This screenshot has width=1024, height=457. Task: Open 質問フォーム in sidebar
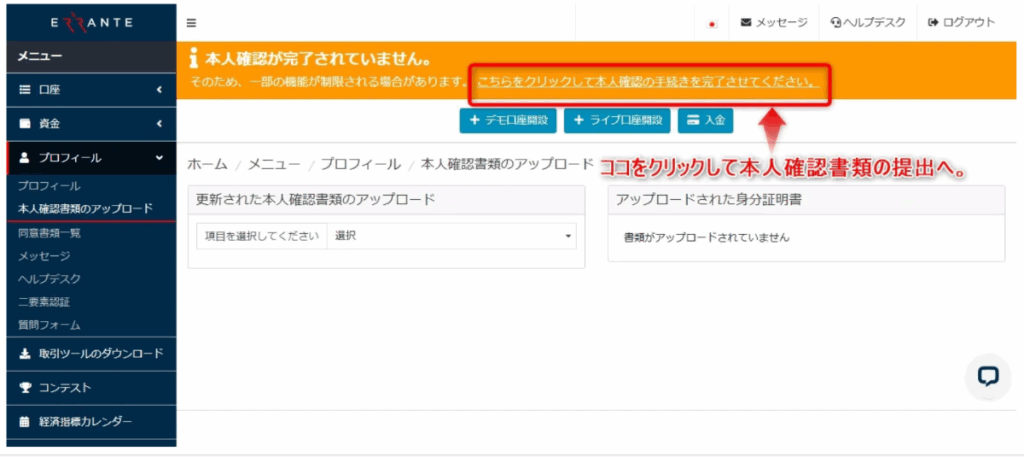pos(49,324)
